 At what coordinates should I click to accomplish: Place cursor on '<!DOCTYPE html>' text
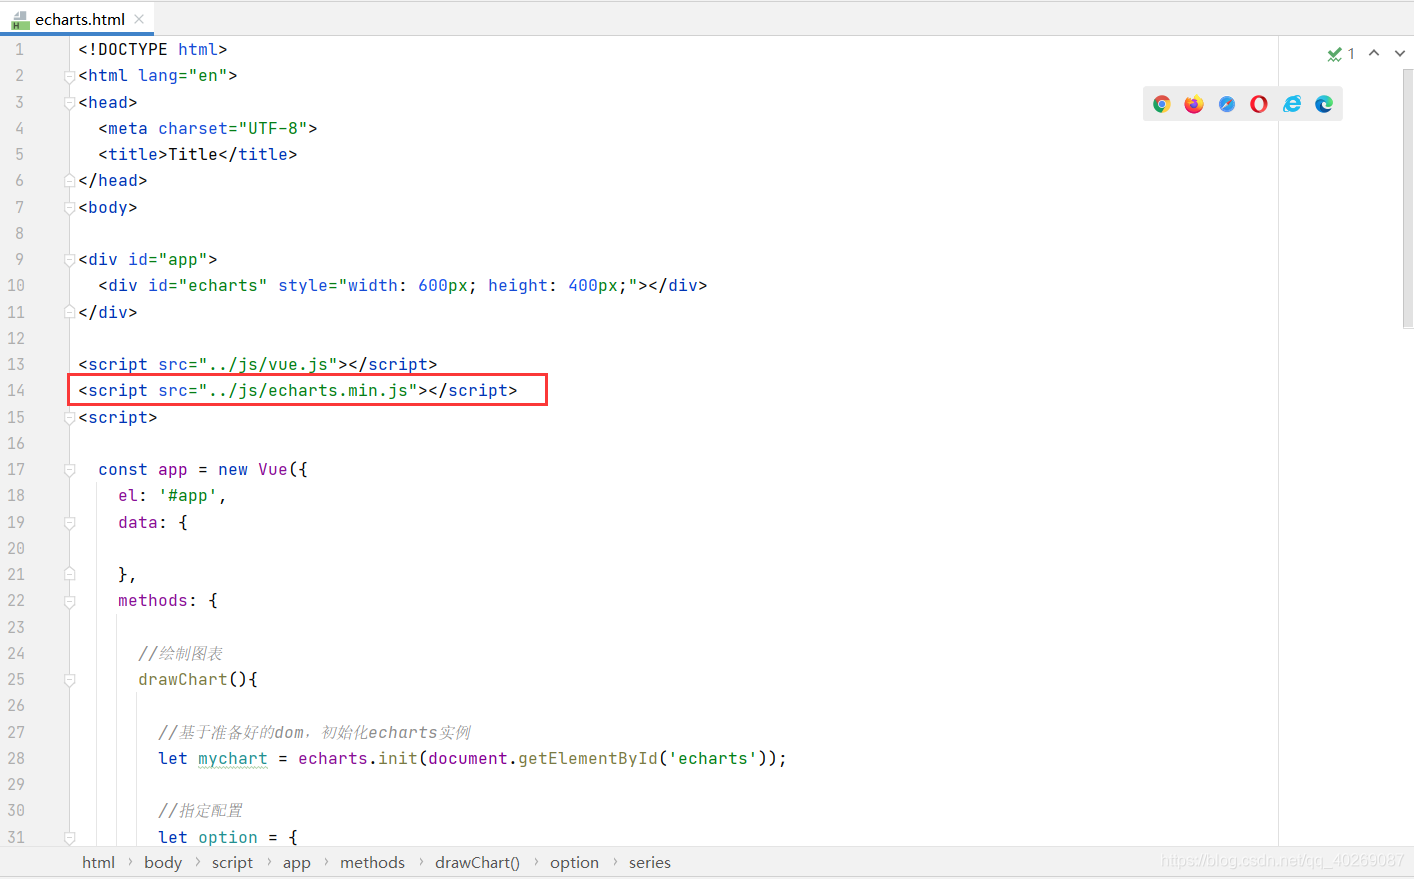[x=153, y=50]
